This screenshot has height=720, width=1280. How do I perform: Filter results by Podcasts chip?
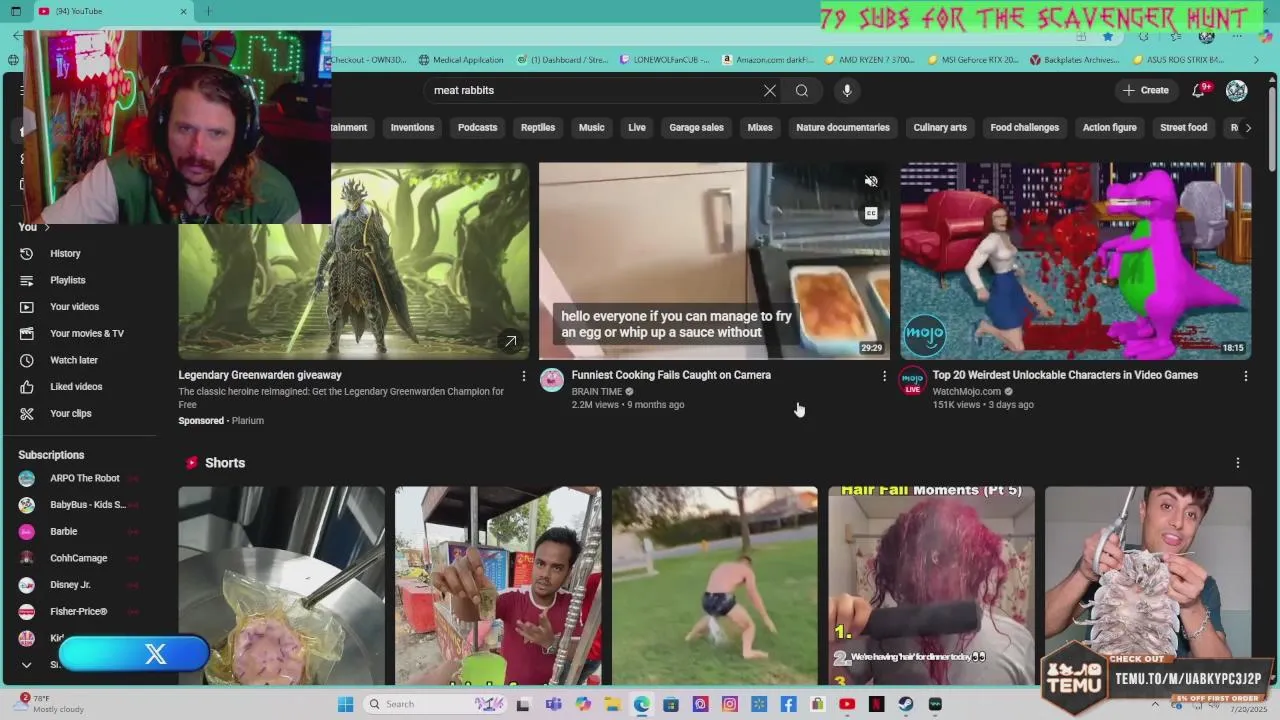[x=477, y=128]
